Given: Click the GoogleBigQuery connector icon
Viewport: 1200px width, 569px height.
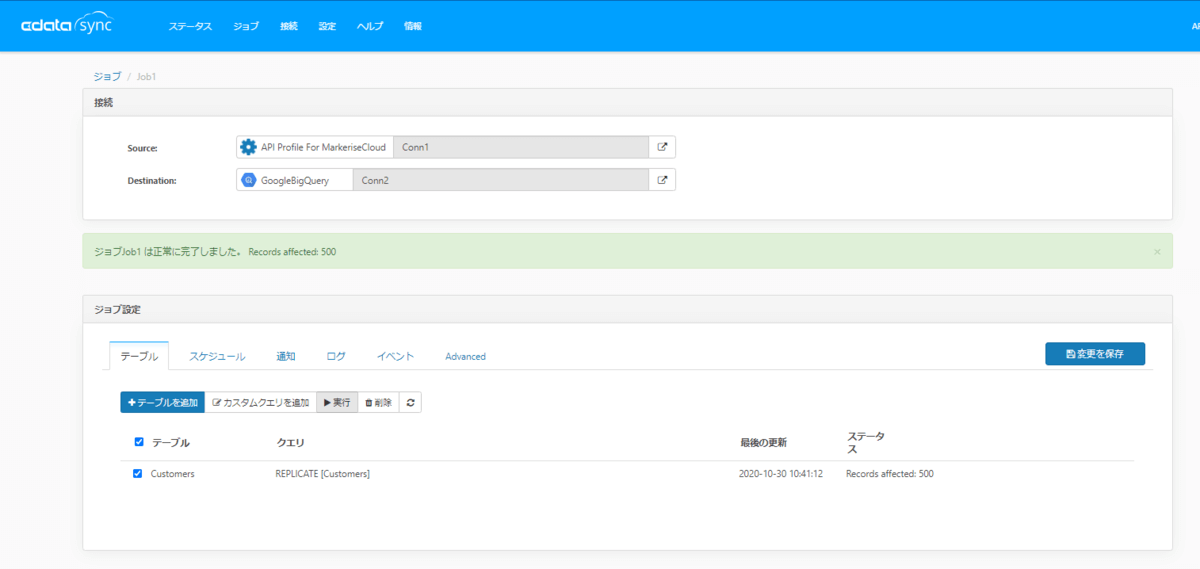Looking at the screenshot, I should tap(248, 180).
